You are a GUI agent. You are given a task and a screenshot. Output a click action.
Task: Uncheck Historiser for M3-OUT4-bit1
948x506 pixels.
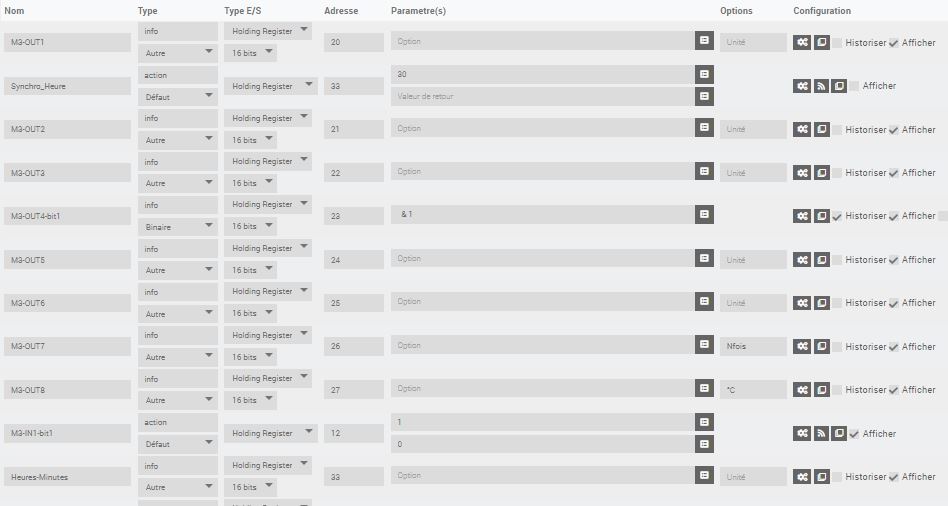(x=837, y=216)
